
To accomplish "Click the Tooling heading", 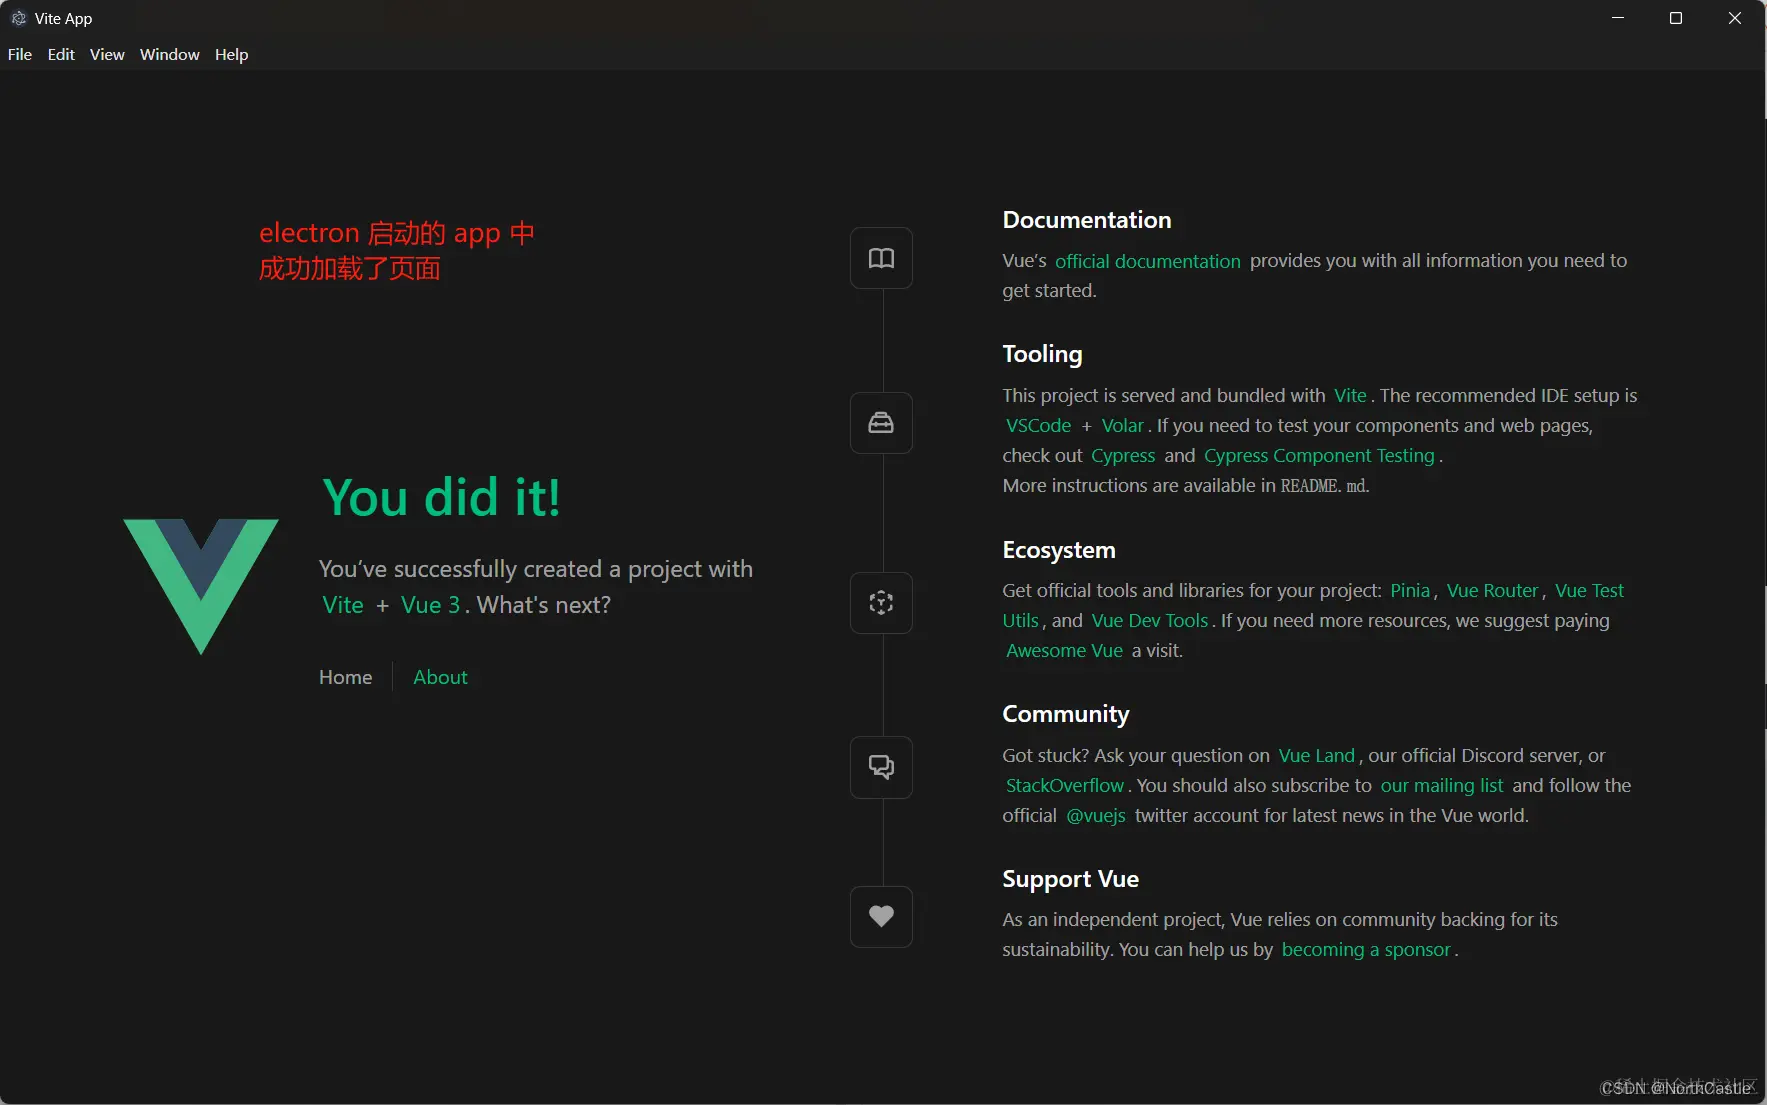I will pyautogui.click(x=1042, y=354).
